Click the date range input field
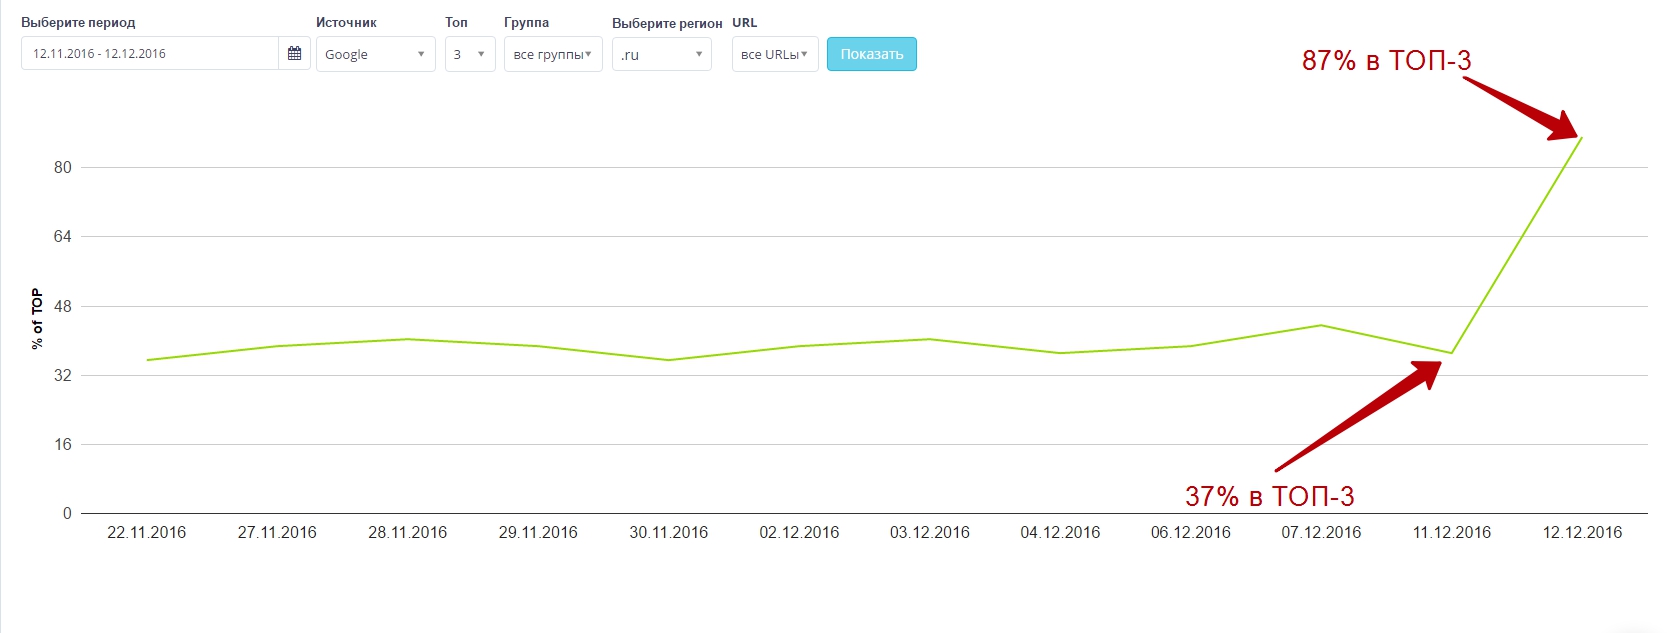 (x=150, y=54)
